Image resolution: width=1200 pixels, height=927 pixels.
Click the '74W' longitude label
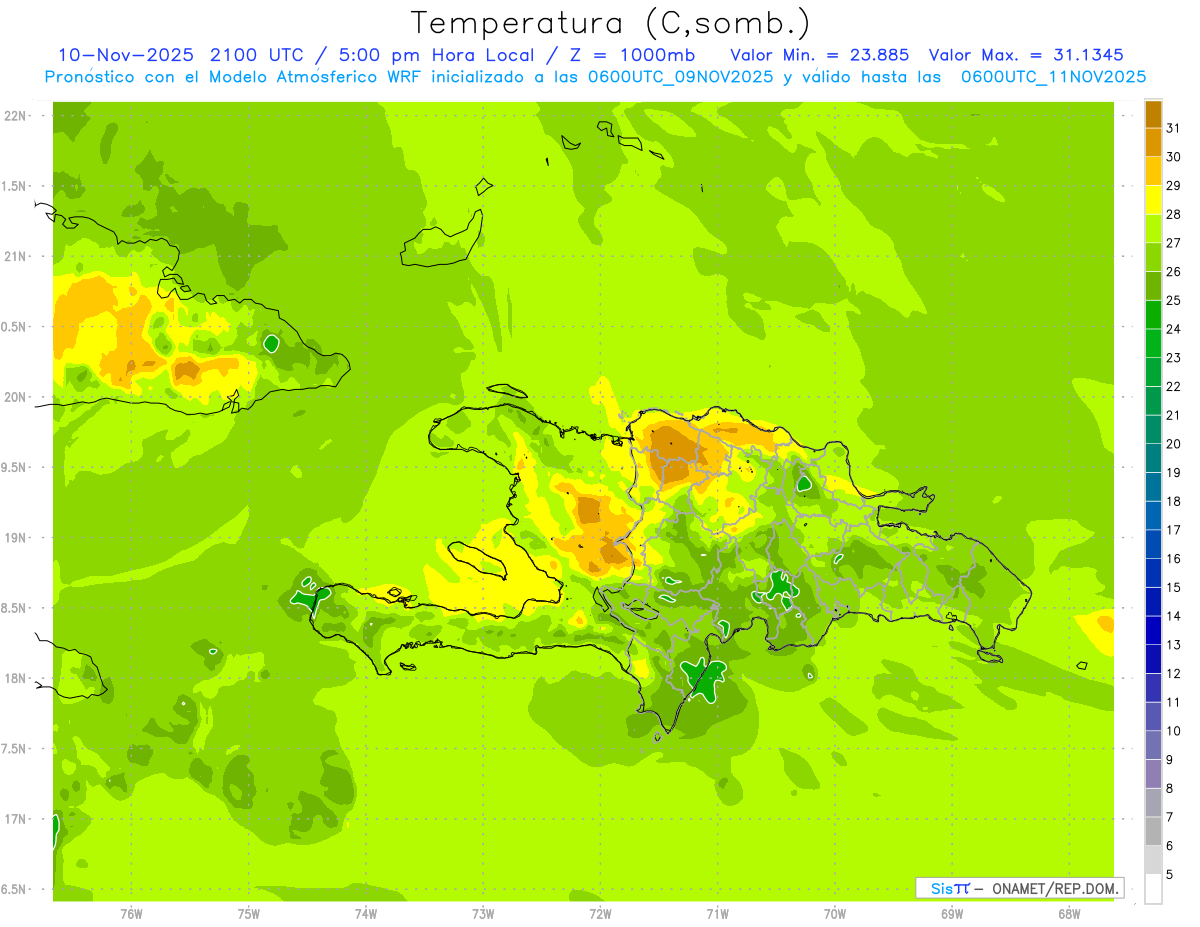tap(366, 914)
